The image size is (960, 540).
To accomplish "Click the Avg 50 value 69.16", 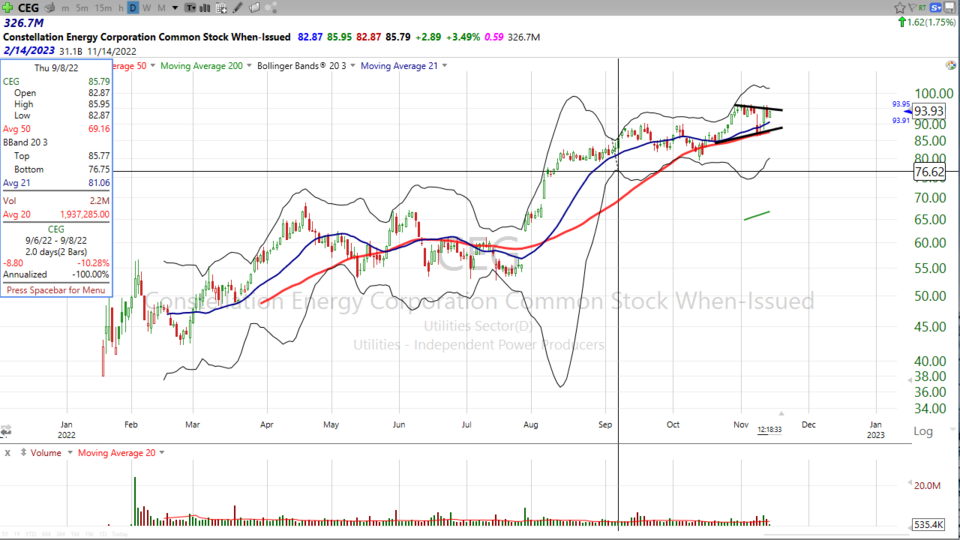I will pos(99,129).
